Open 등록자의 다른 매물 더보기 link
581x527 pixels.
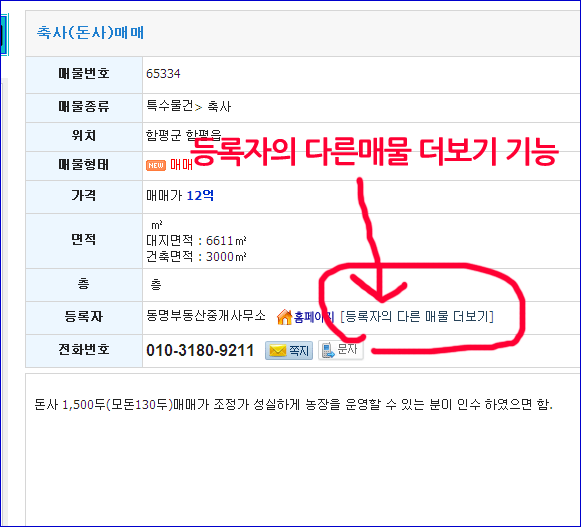[x=417, y=316]
